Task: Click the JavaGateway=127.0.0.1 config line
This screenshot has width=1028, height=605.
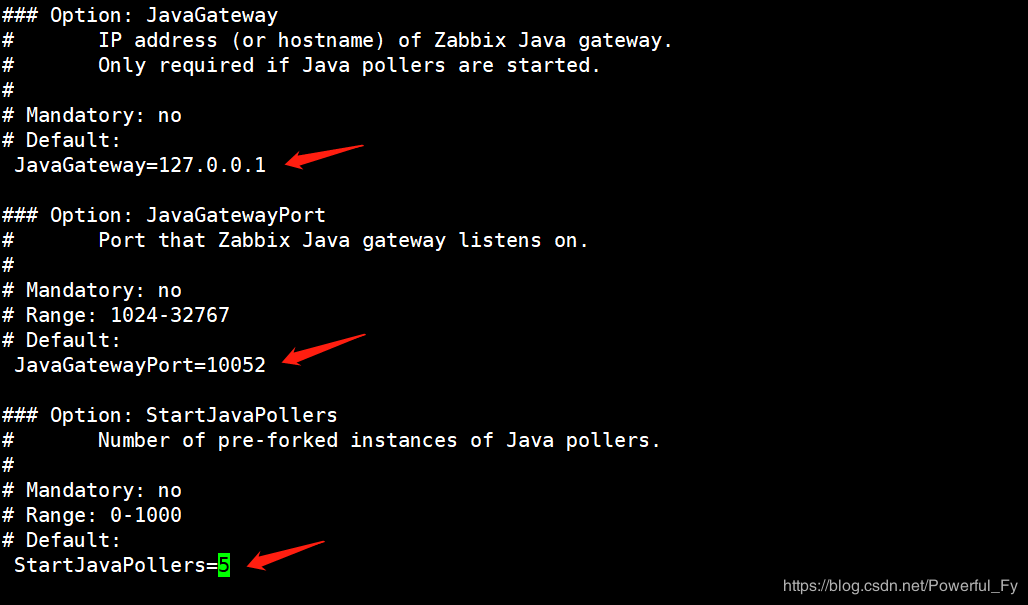Action: (x=140, y=165)
